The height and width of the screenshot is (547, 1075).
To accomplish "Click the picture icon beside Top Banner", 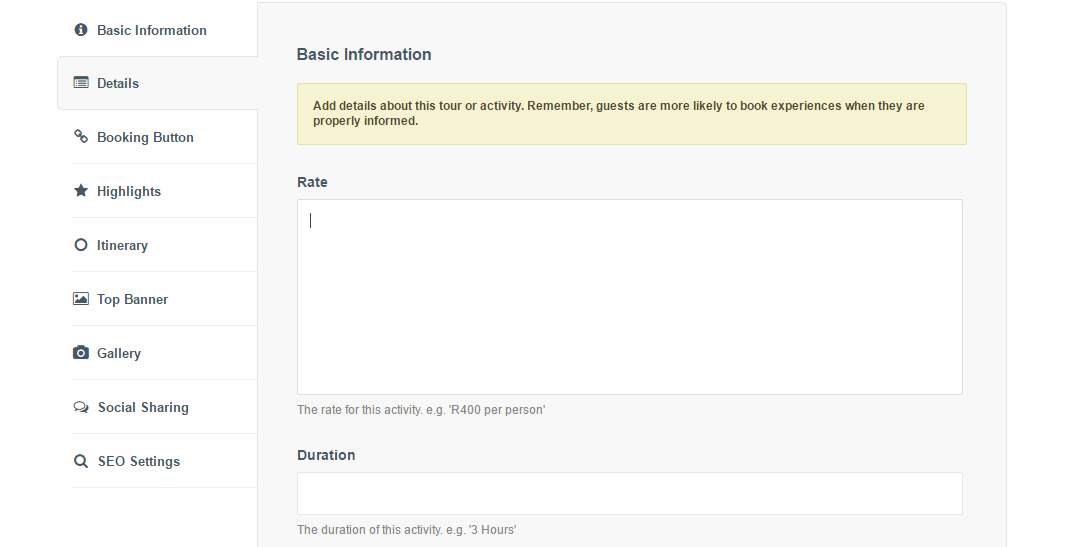I will (x=81, y=299).
